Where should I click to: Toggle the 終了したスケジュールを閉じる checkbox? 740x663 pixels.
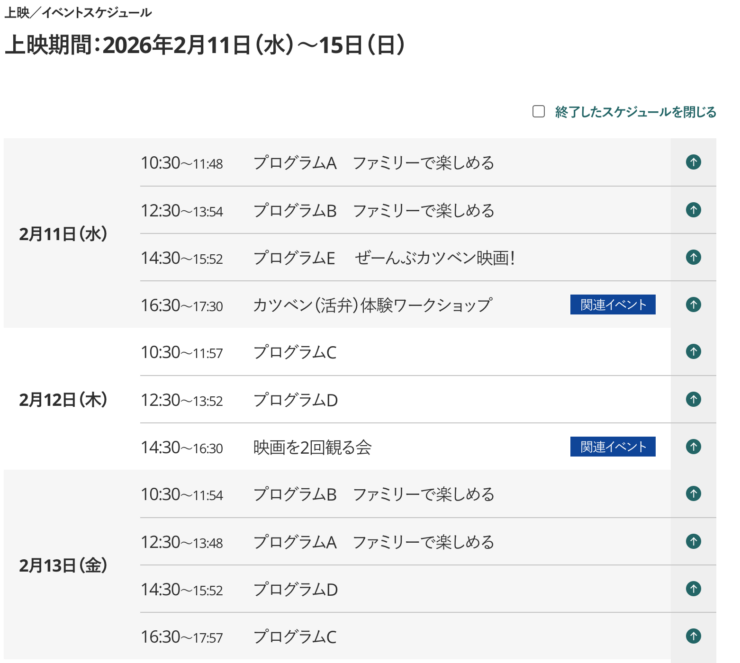point(539,112)
